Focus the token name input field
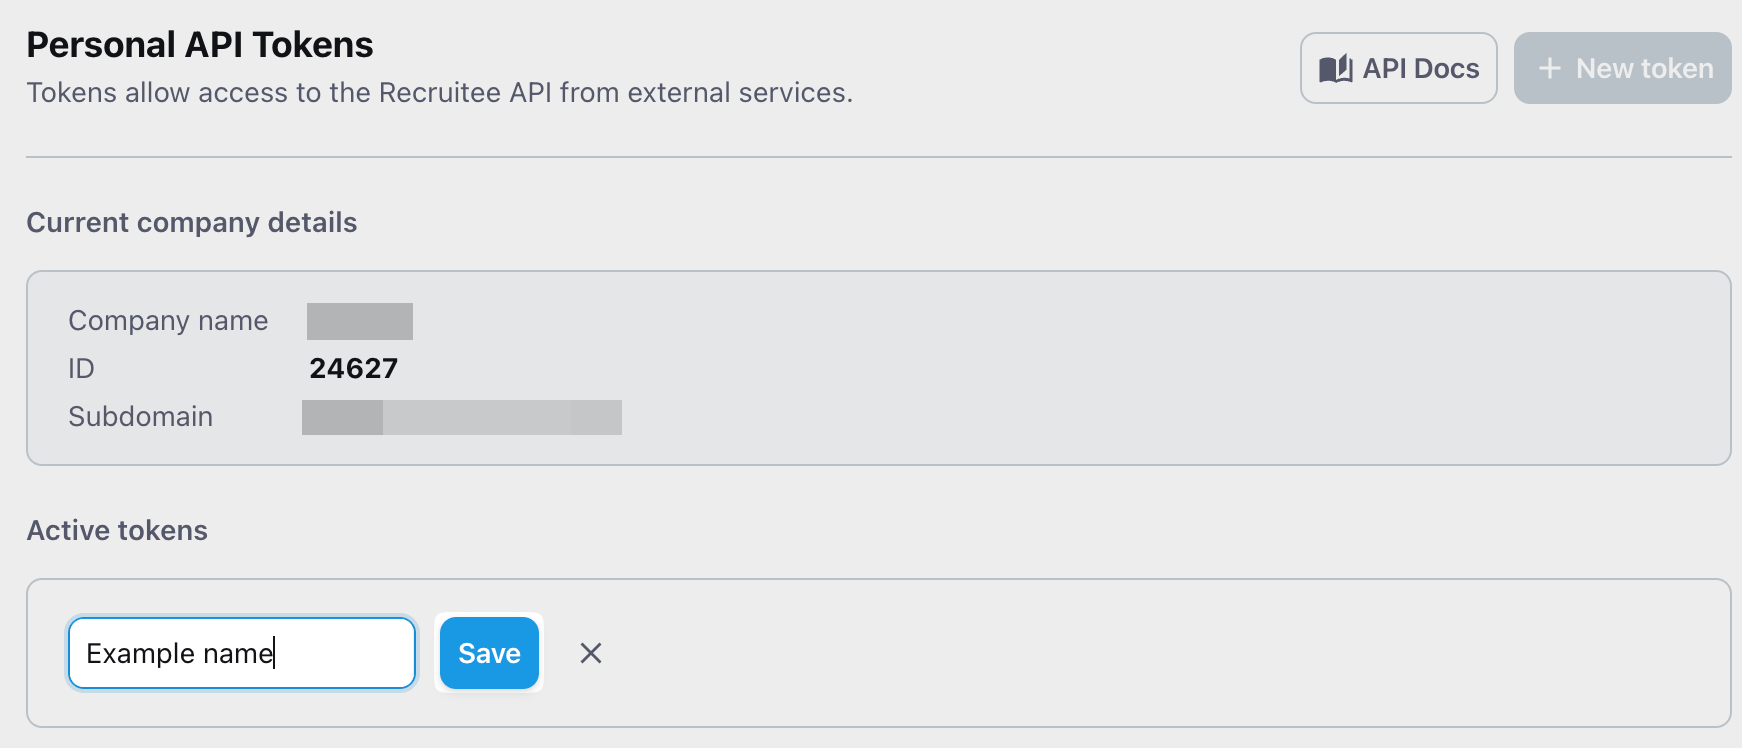 coord(340,653)
